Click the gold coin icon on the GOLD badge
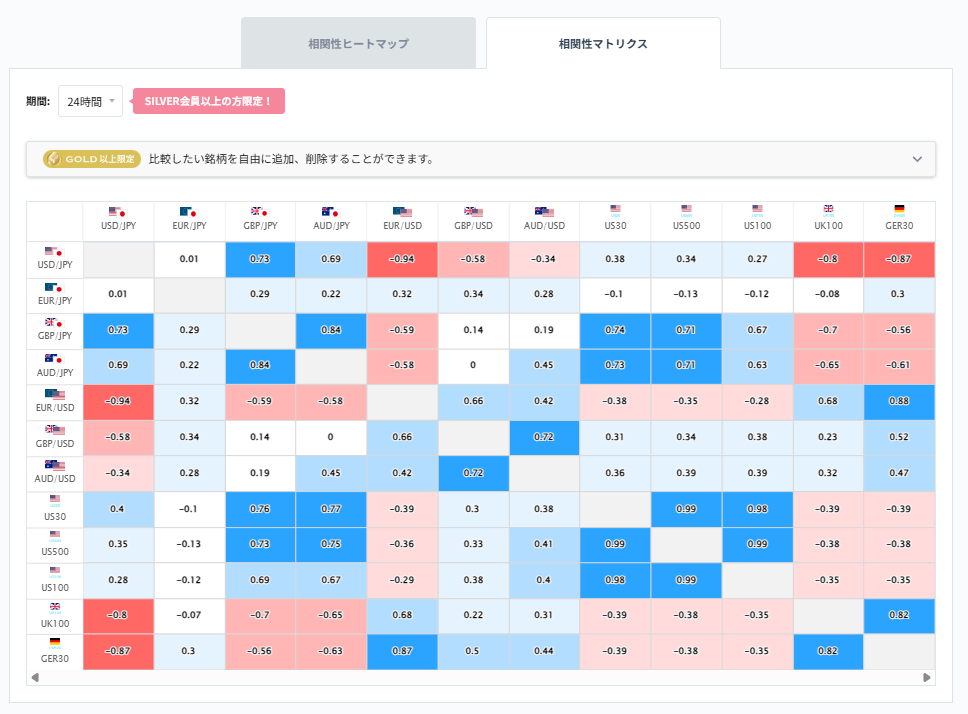 click(55, 159)
